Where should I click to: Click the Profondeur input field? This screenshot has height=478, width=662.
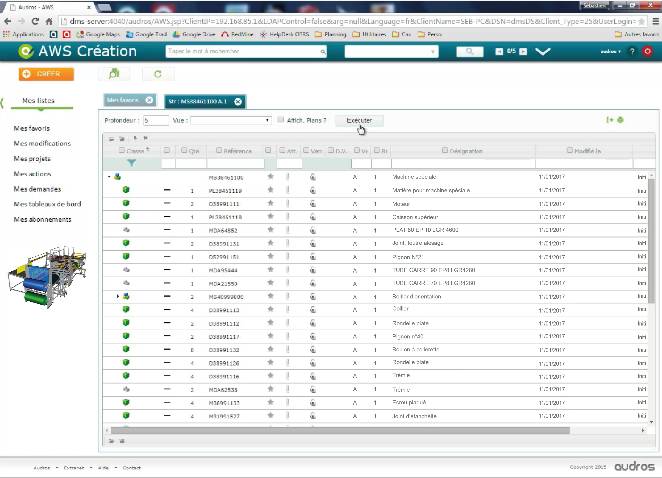tap(155, 120)
